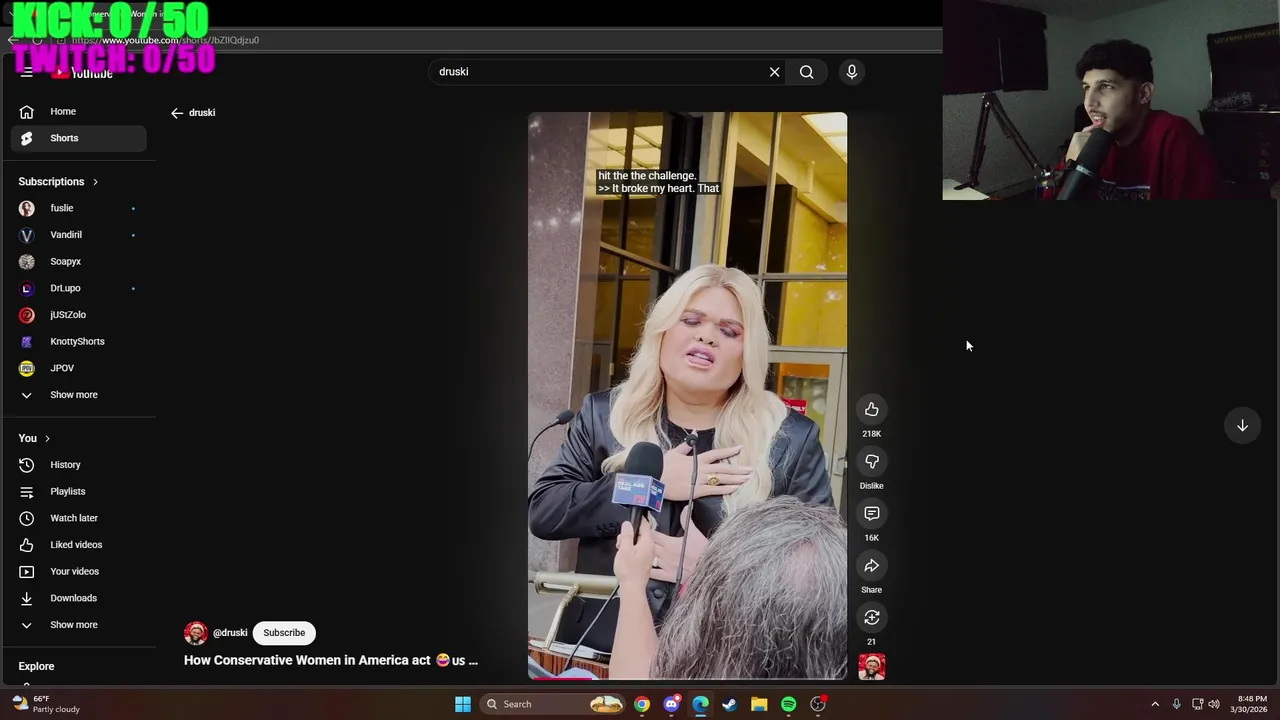Viewport: 1280px width, 720px height.
Task: Open OBS Studio from taskbar
Action: [x=818, y=704]
